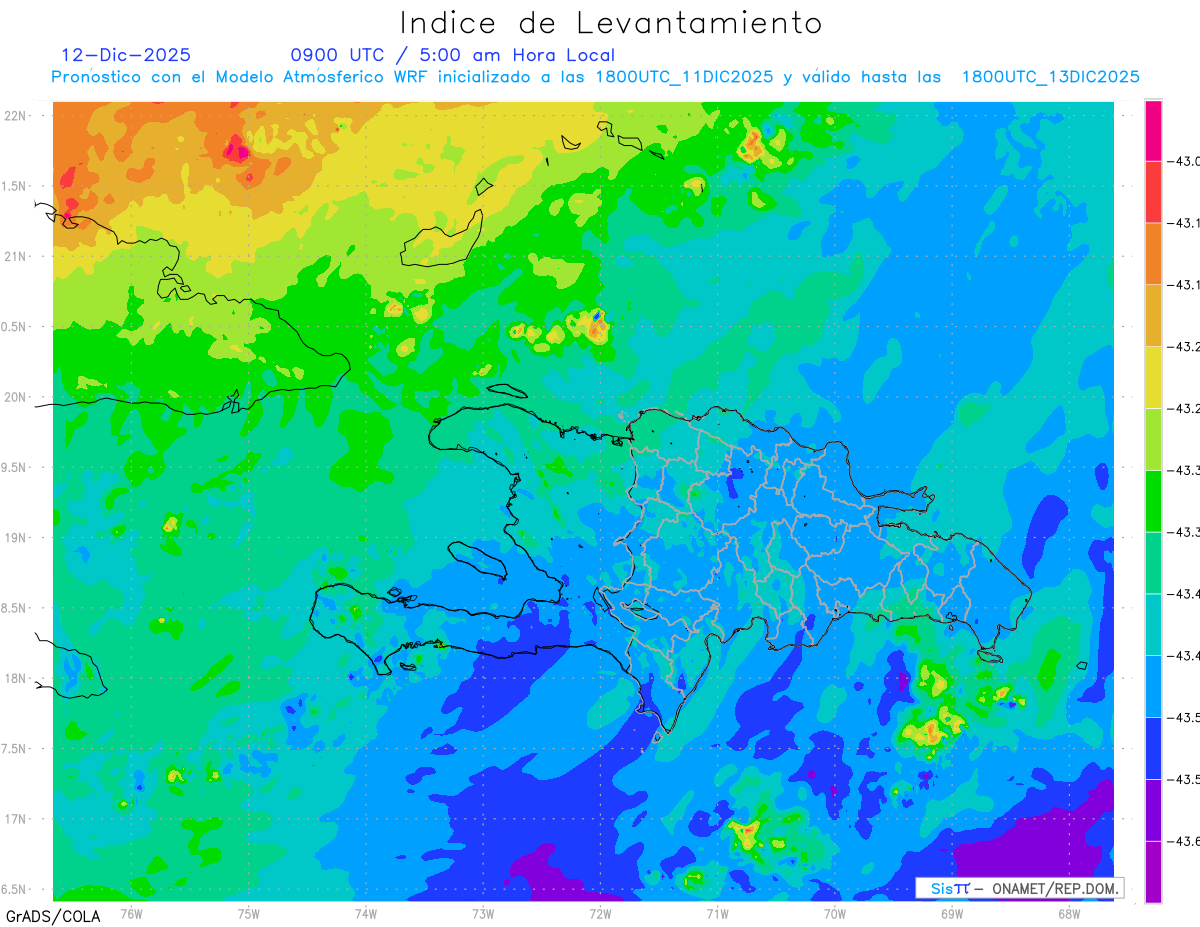Pick the bright yellow swatch in the color bar
1200x927 pixels.
[x=1153, y=378]
